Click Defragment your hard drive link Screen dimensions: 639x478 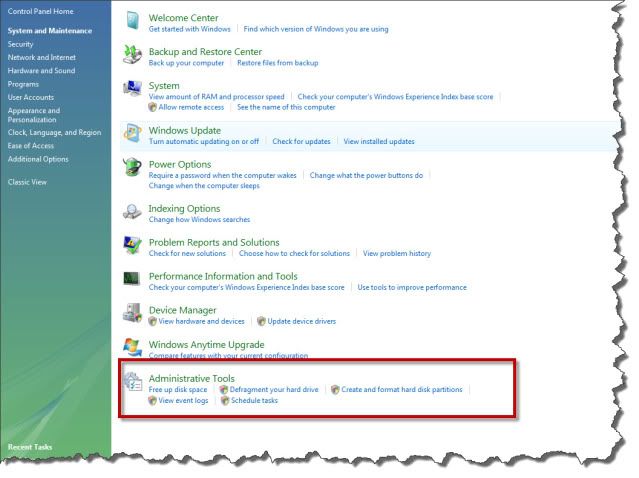[x=274, y=390]
